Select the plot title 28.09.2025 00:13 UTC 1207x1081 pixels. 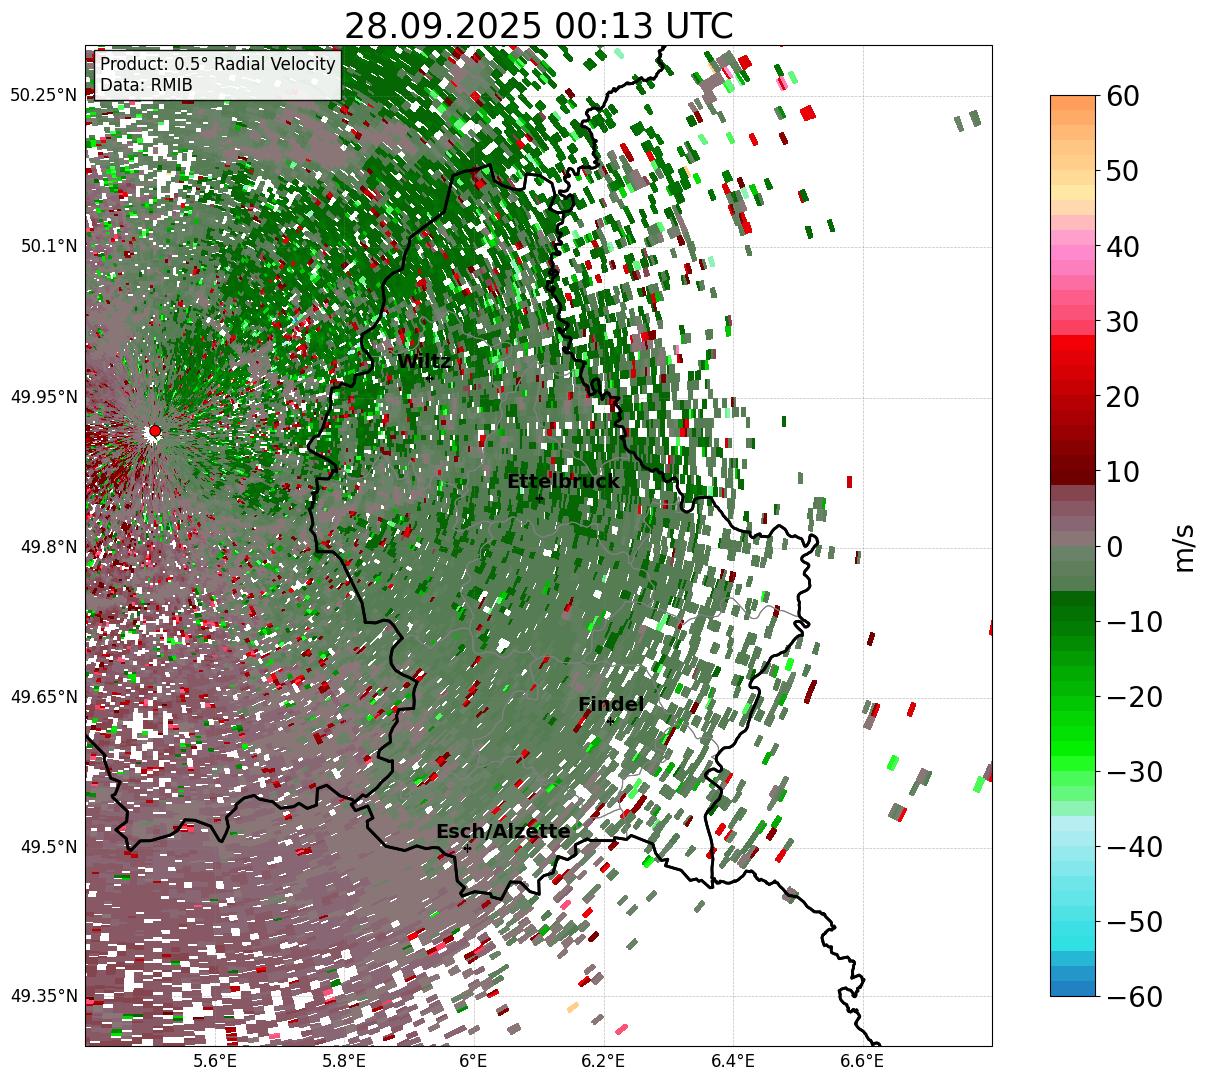538,25
